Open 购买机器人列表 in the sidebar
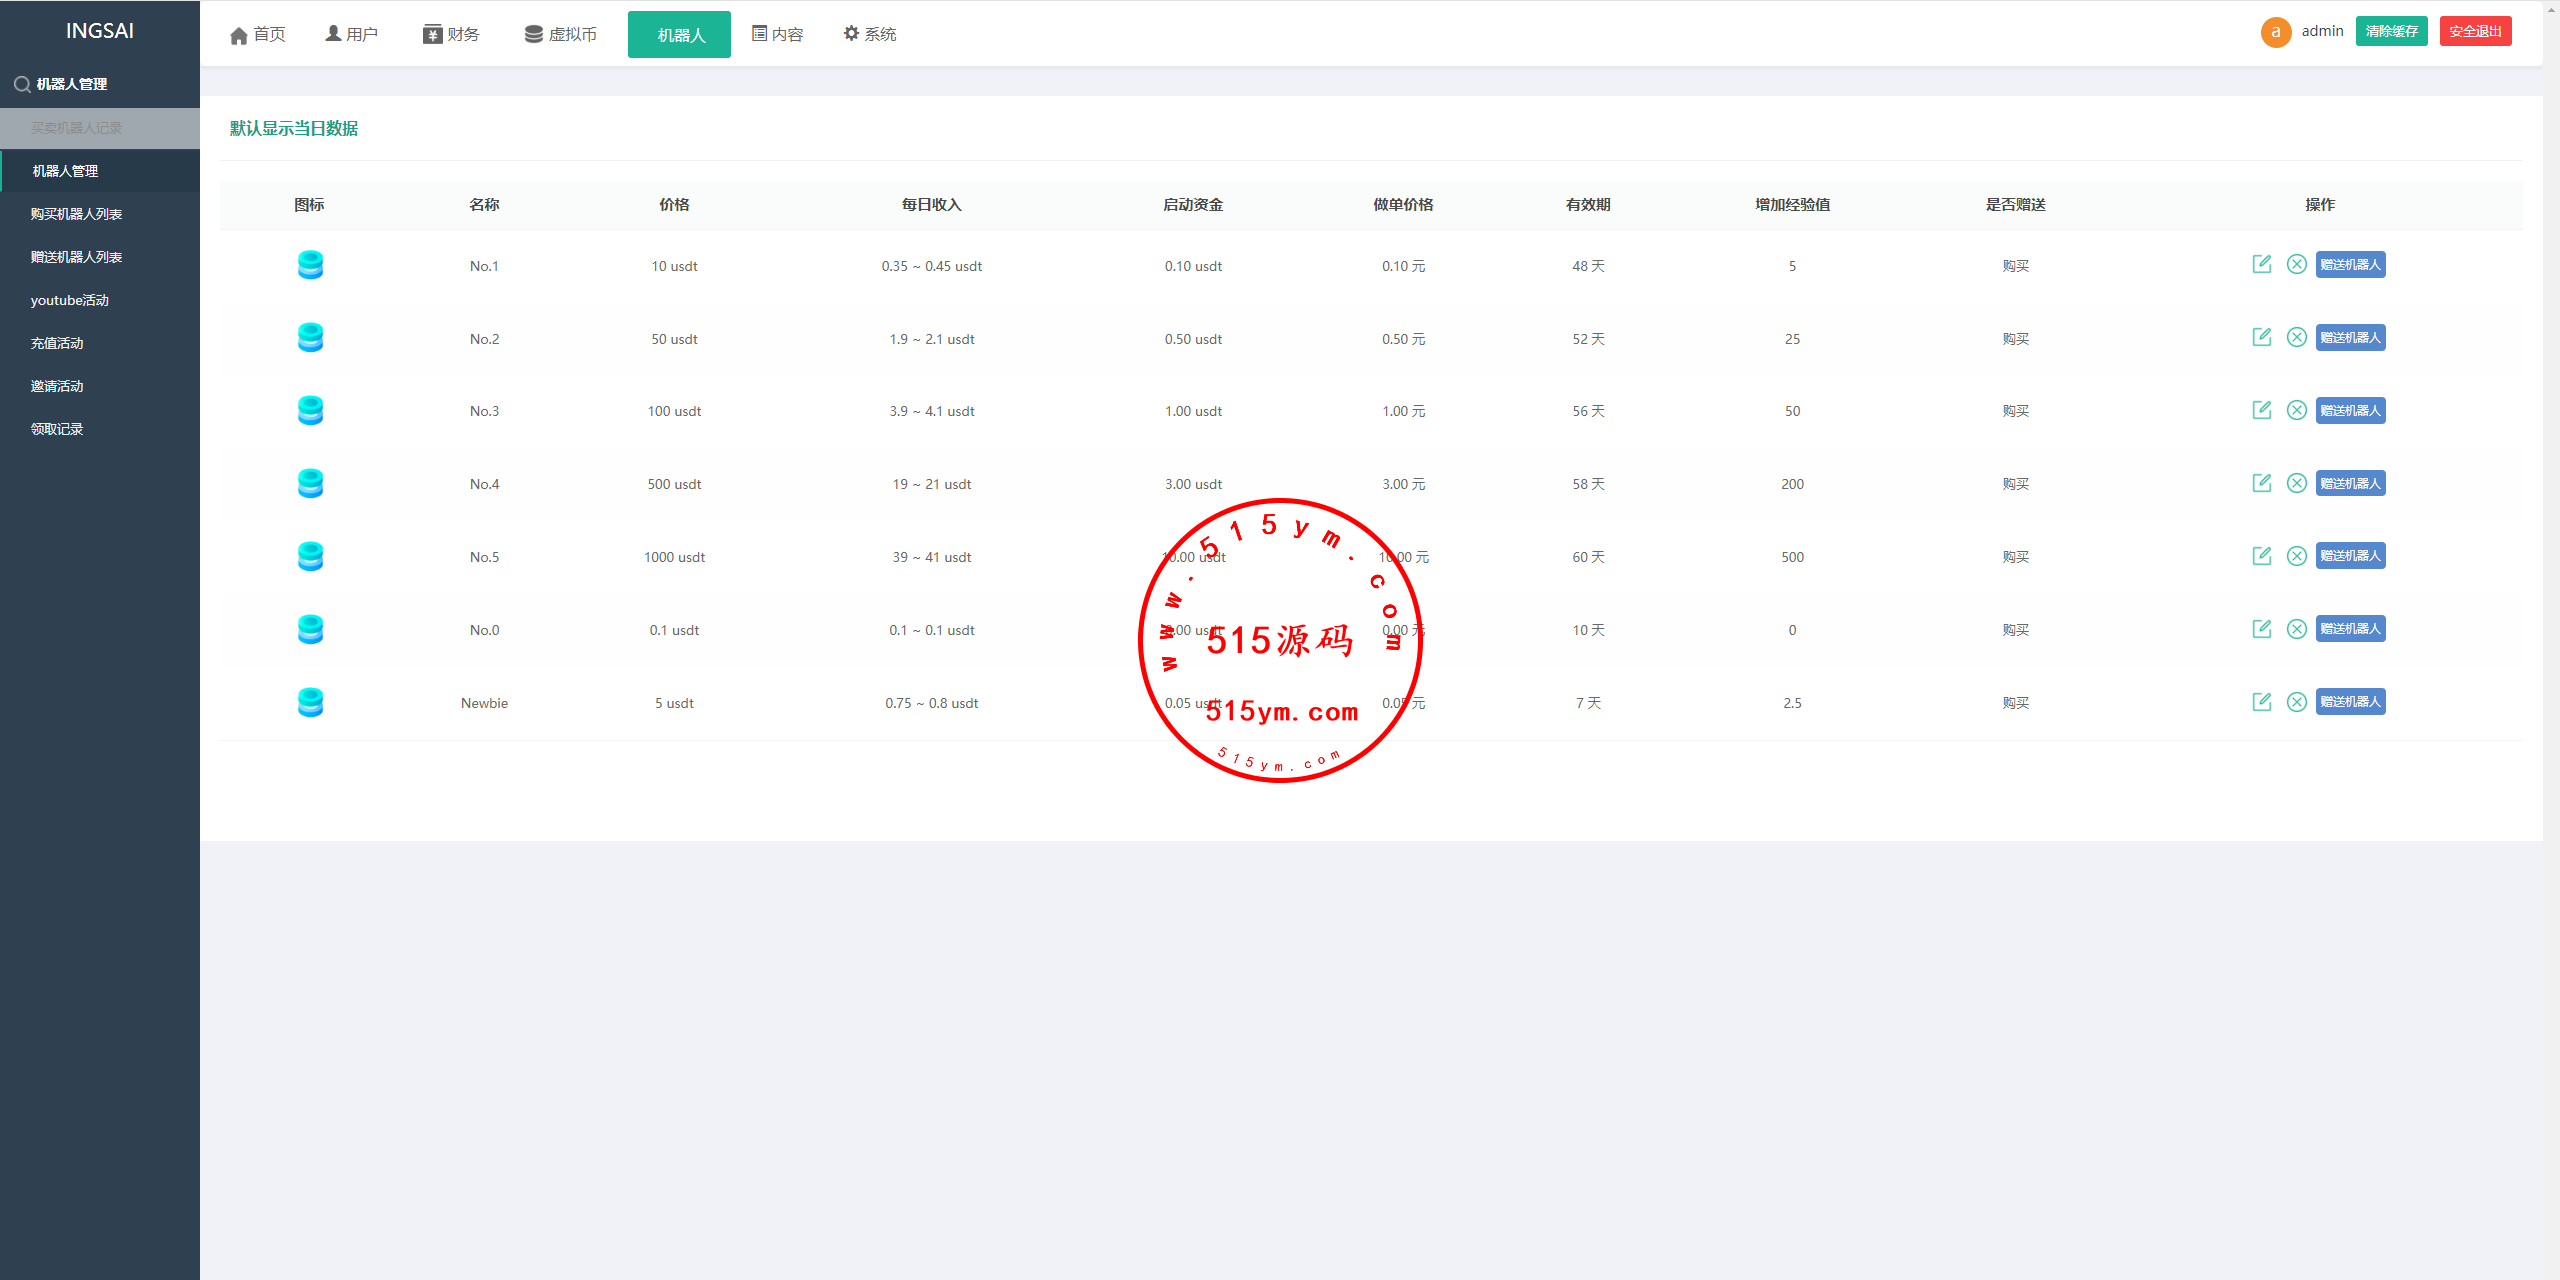Viewport: 2560px width, 1280px height. (x=76, y=214)
